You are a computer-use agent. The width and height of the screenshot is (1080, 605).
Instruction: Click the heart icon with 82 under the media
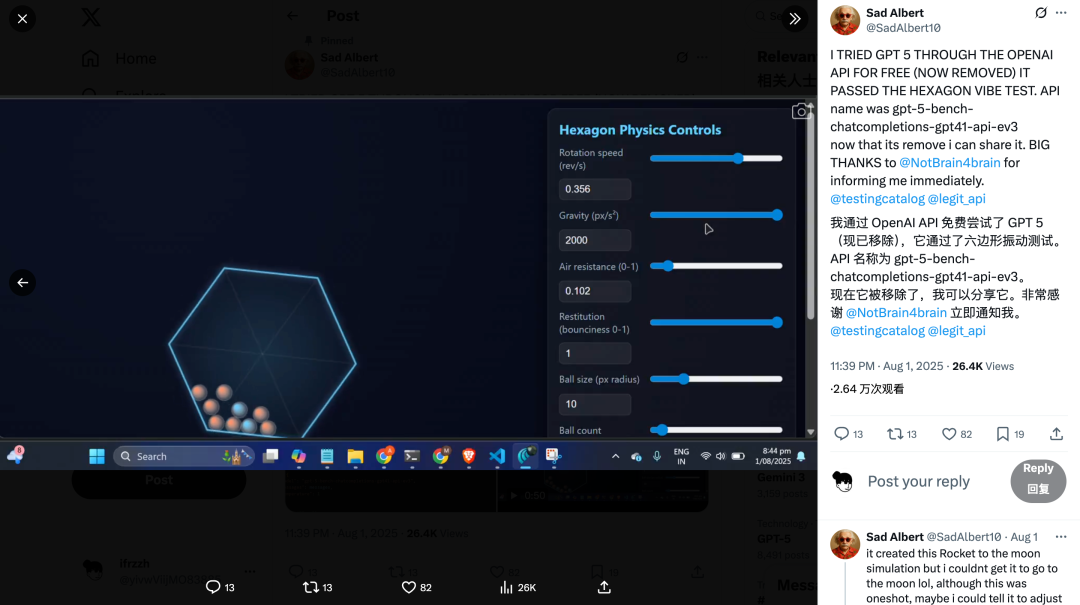pyautogui.click(x=408, y=587)
